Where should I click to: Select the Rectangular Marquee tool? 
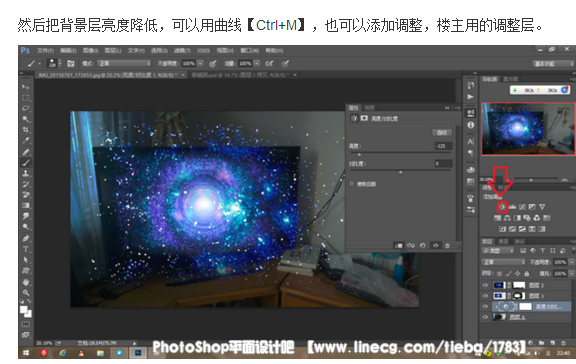click(x=26, y=98)
